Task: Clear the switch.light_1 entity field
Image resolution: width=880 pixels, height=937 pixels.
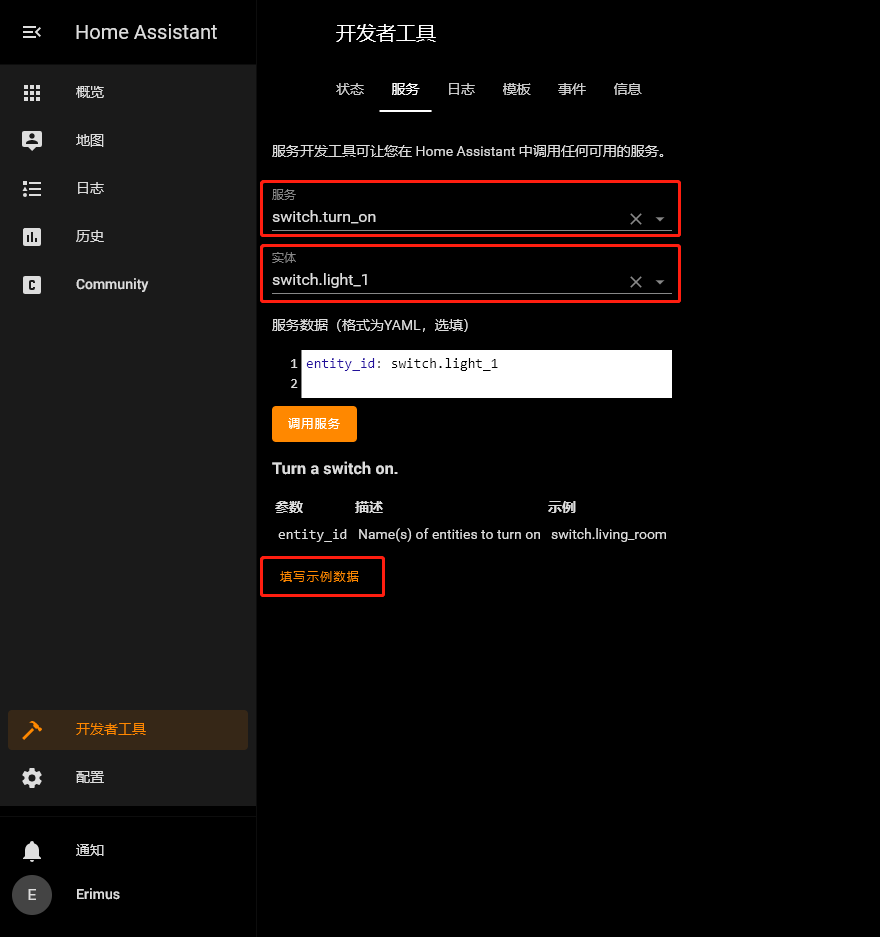Action: 636,282
